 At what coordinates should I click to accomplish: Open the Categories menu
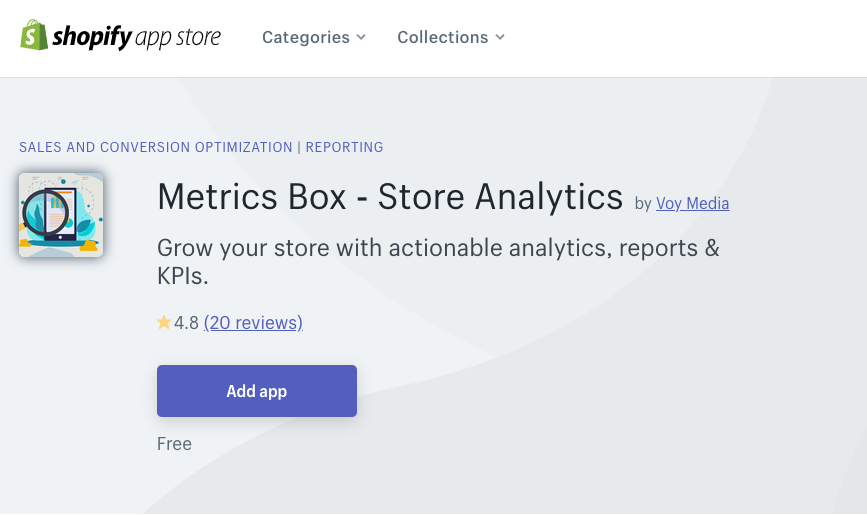pyautogui.click(x=314, y=37)
